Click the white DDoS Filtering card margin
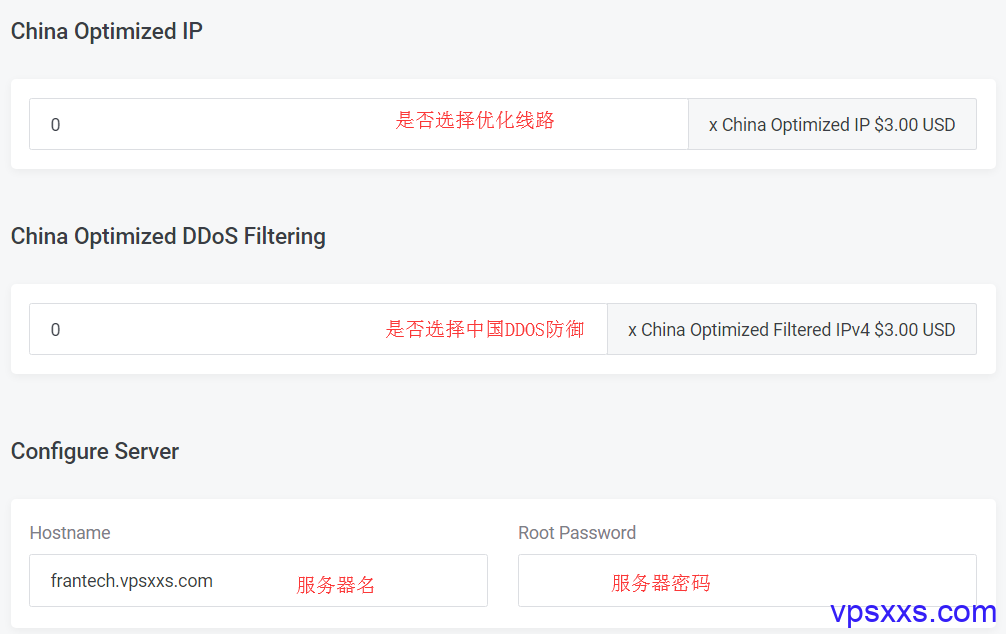 (x=503, y=364)
